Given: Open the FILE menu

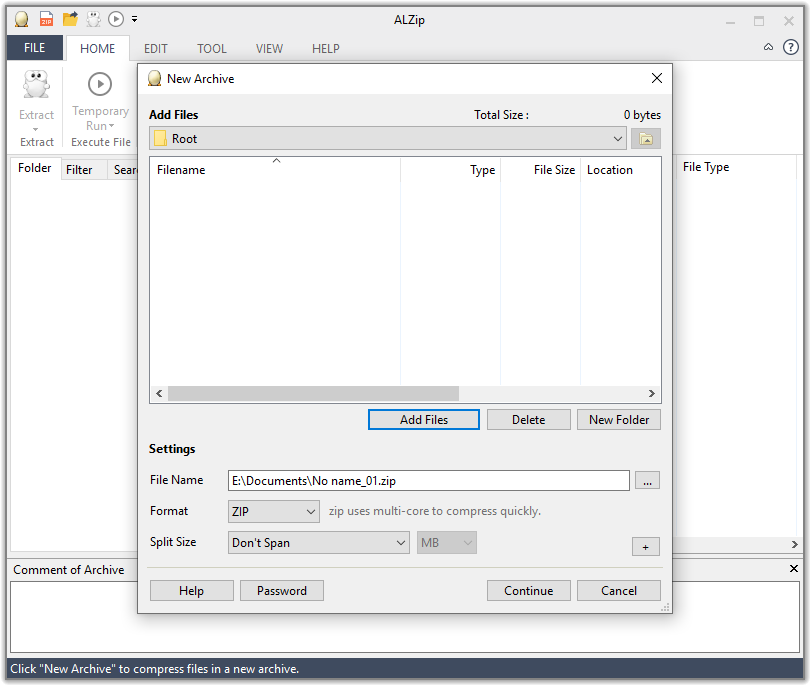Looking at the screenshot, I should (35, 48).
